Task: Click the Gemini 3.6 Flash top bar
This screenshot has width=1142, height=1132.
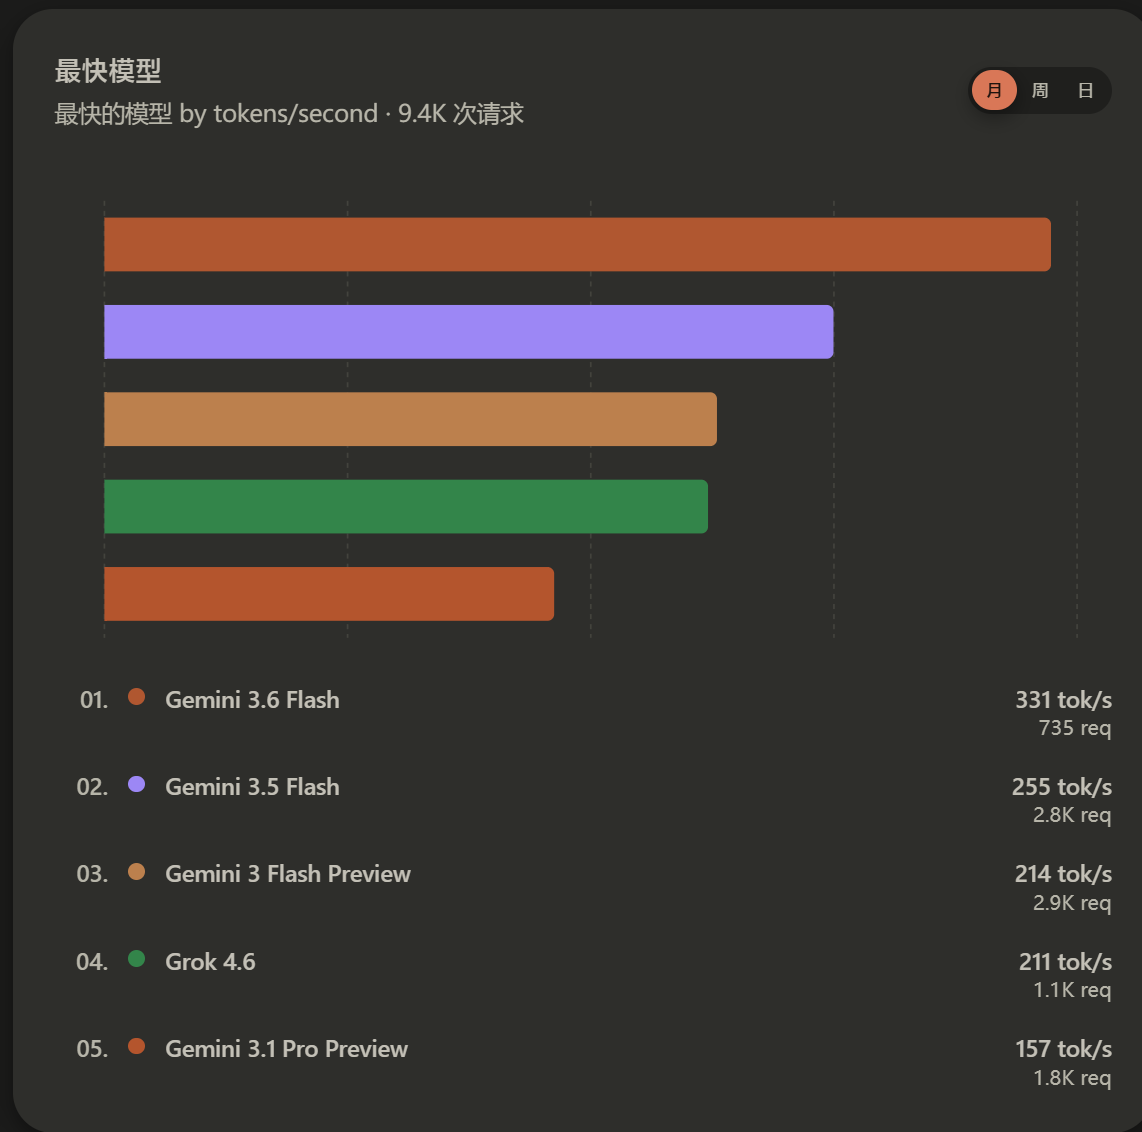Action: (577, 244)
